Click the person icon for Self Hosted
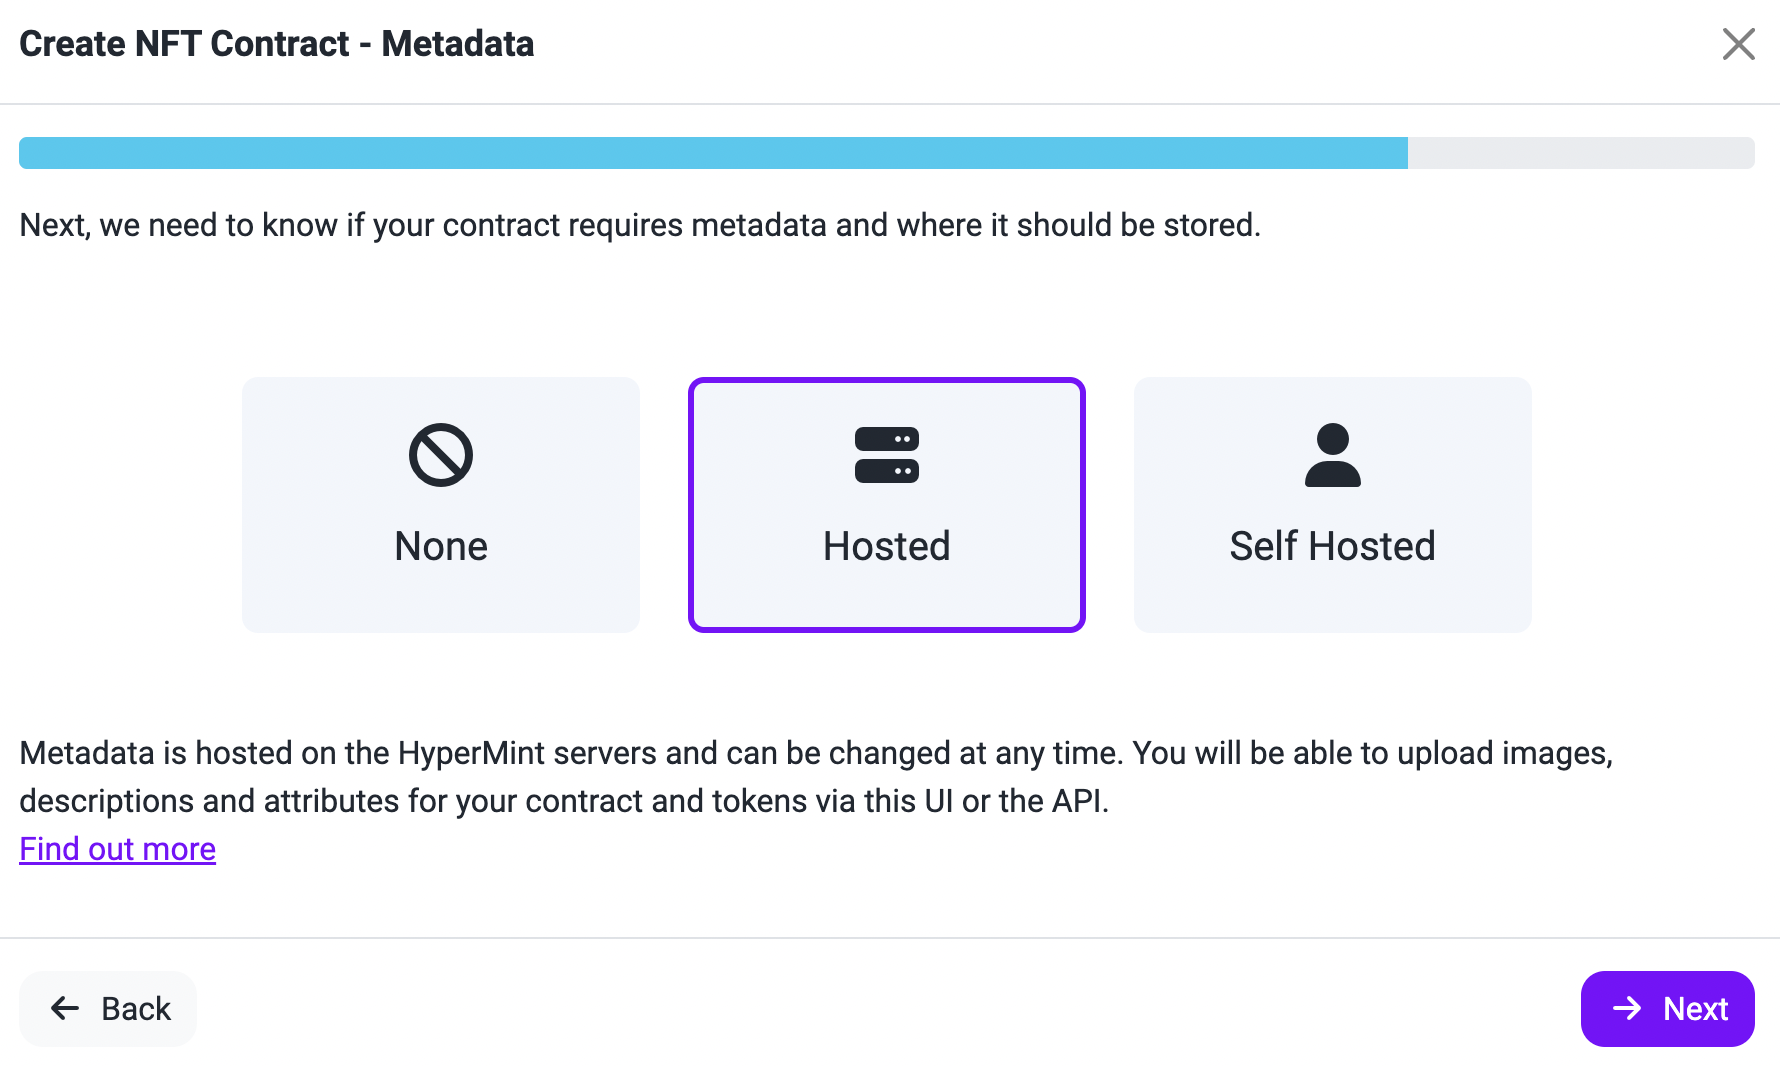The height and width of the screenshot is (1066, 1780). pyautogui.click(x=1333, y=455)
